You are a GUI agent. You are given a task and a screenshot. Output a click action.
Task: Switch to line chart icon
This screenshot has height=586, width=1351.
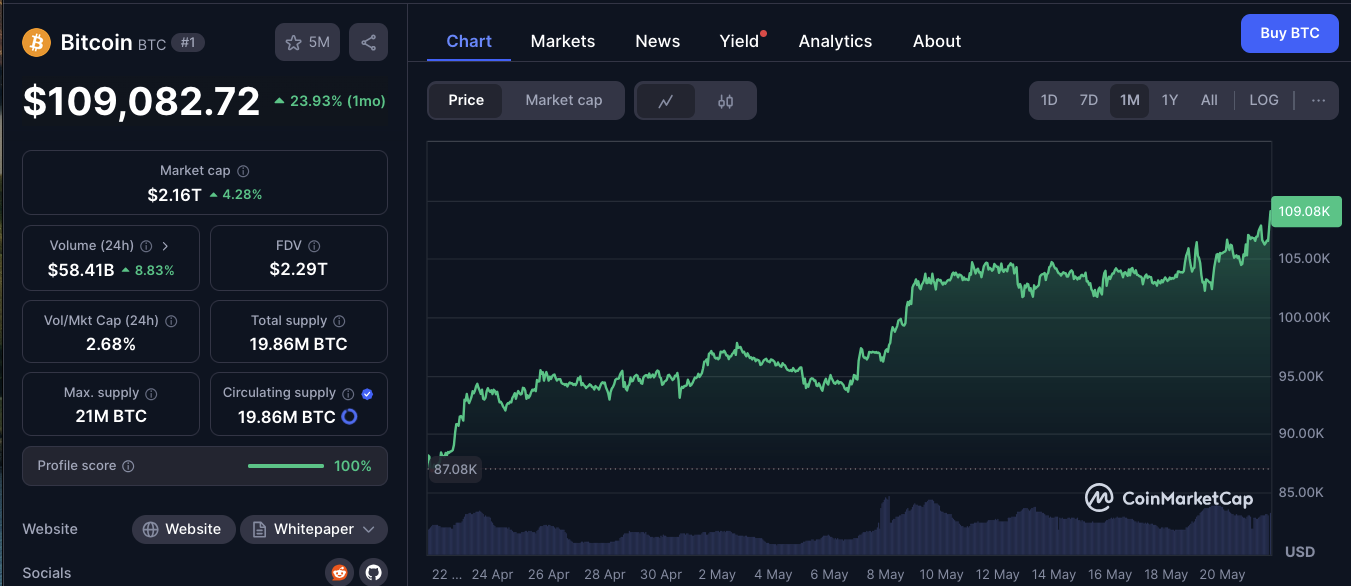[x=666, y=101]
